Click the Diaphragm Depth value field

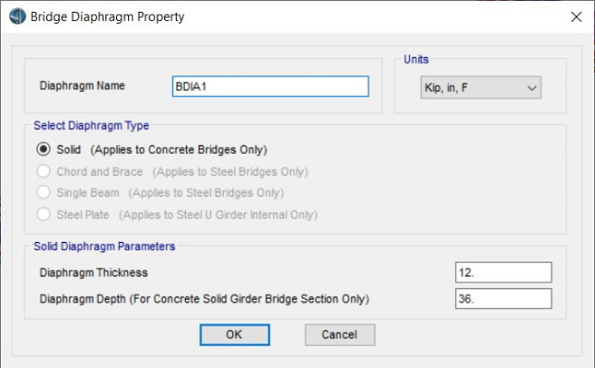pos(503,299)
